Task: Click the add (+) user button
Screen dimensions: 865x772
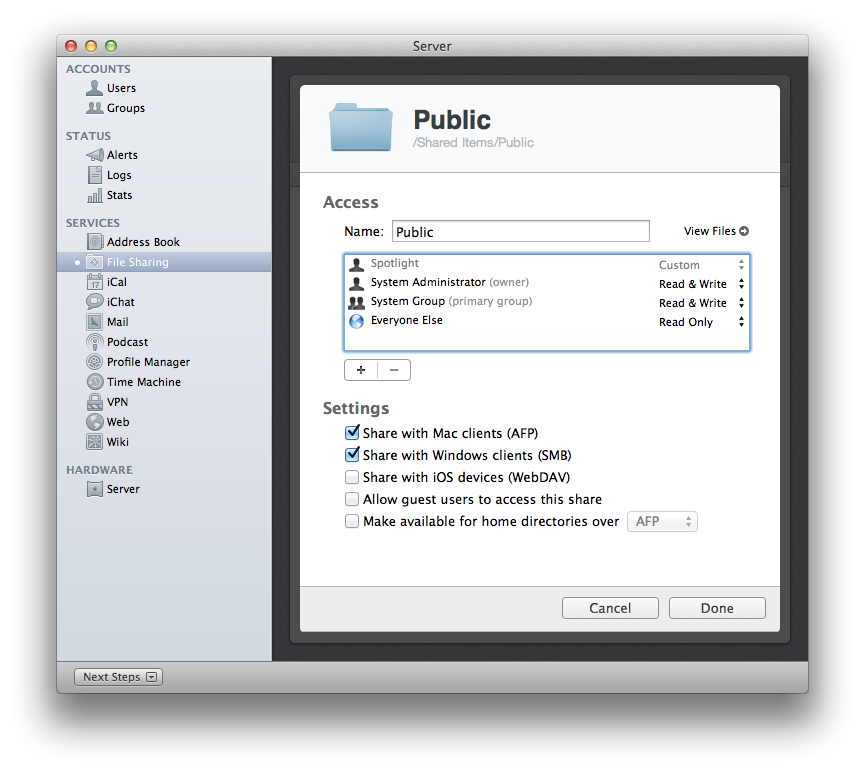Action: (361, 370)
